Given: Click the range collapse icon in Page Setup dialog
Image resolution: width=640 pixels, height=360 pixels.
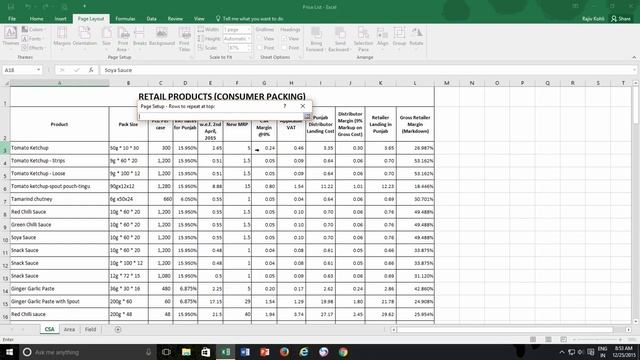Looking at the screenshot, I should tap(307, 116).
